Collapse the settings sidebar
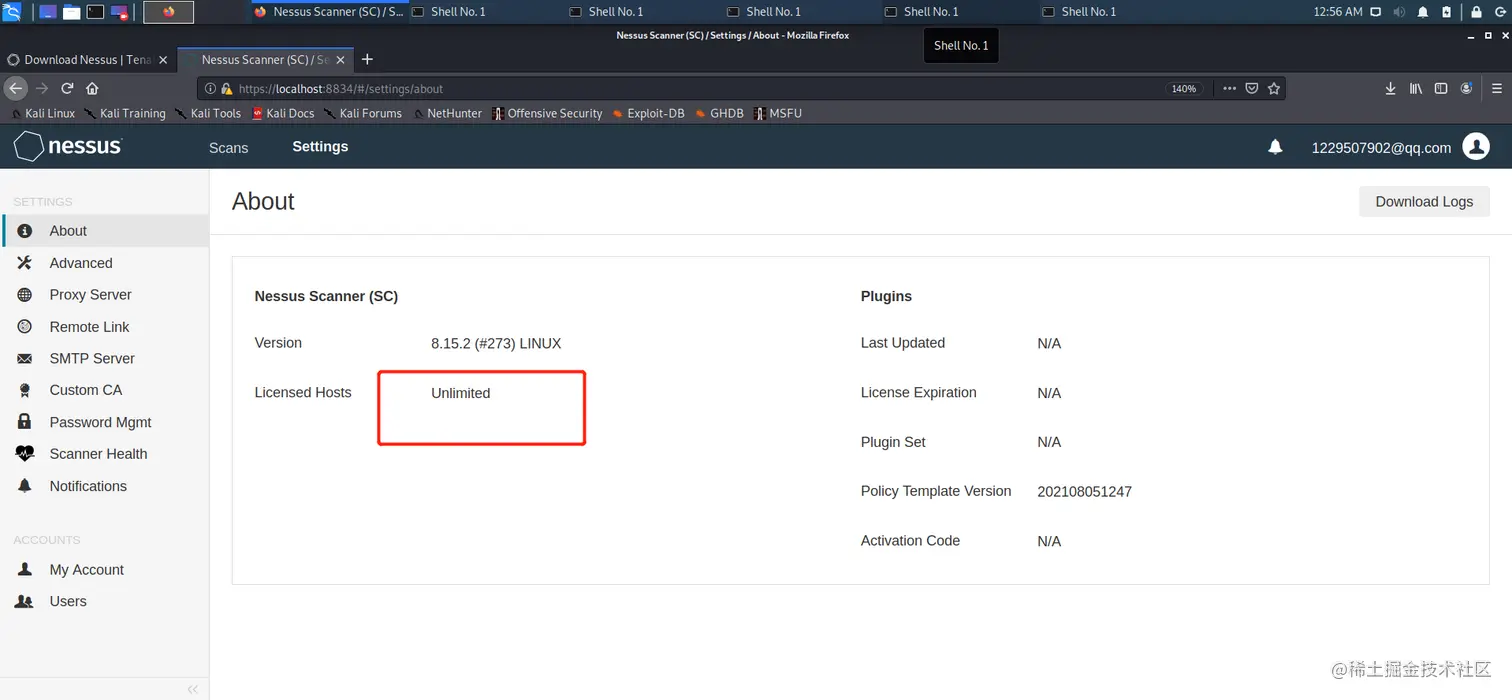Screen dimensions: 1512x700 193,689
